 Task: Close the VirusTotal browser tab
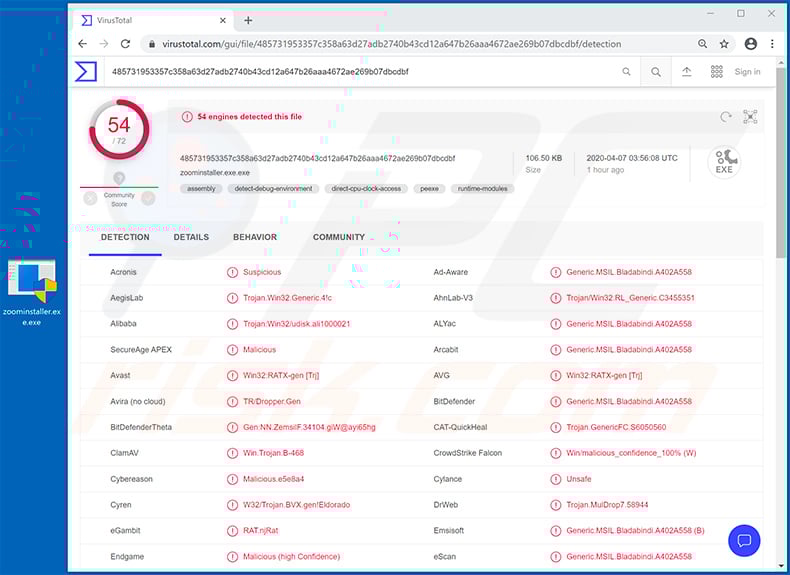(x=223, y=20)
